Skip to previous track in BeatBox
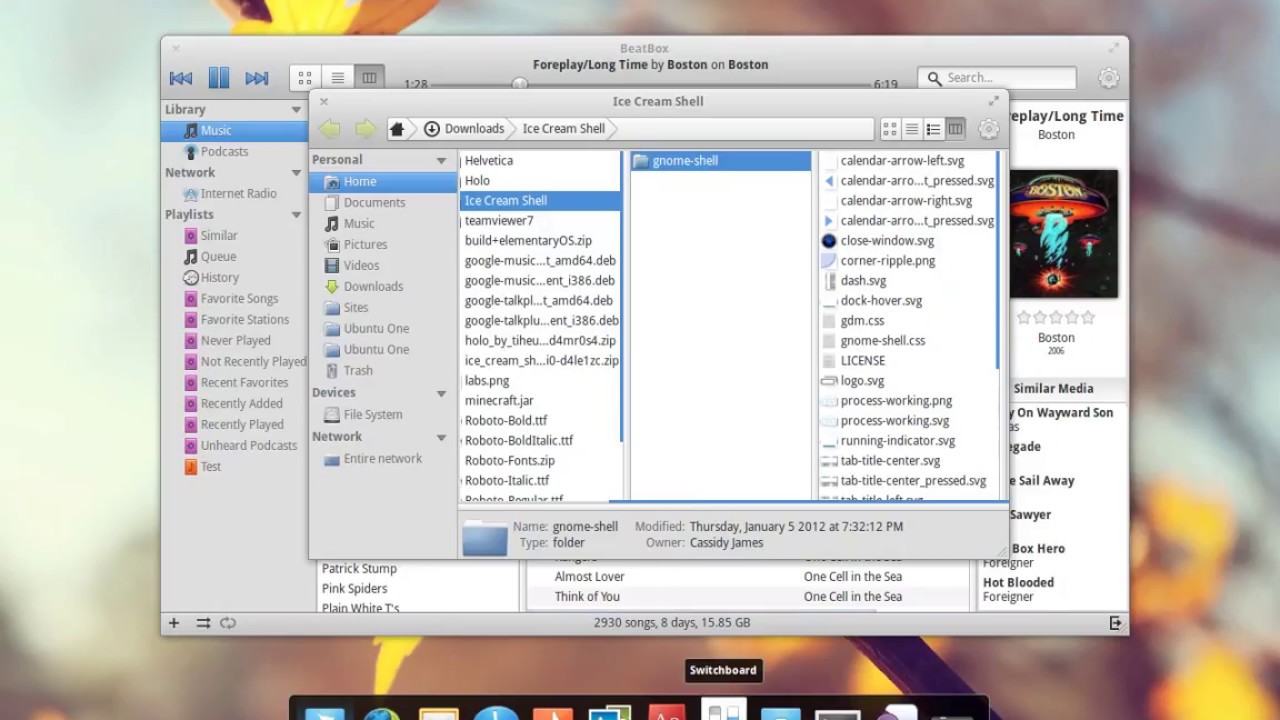The height and width of the screenshot is (720, 1280). 181,78
